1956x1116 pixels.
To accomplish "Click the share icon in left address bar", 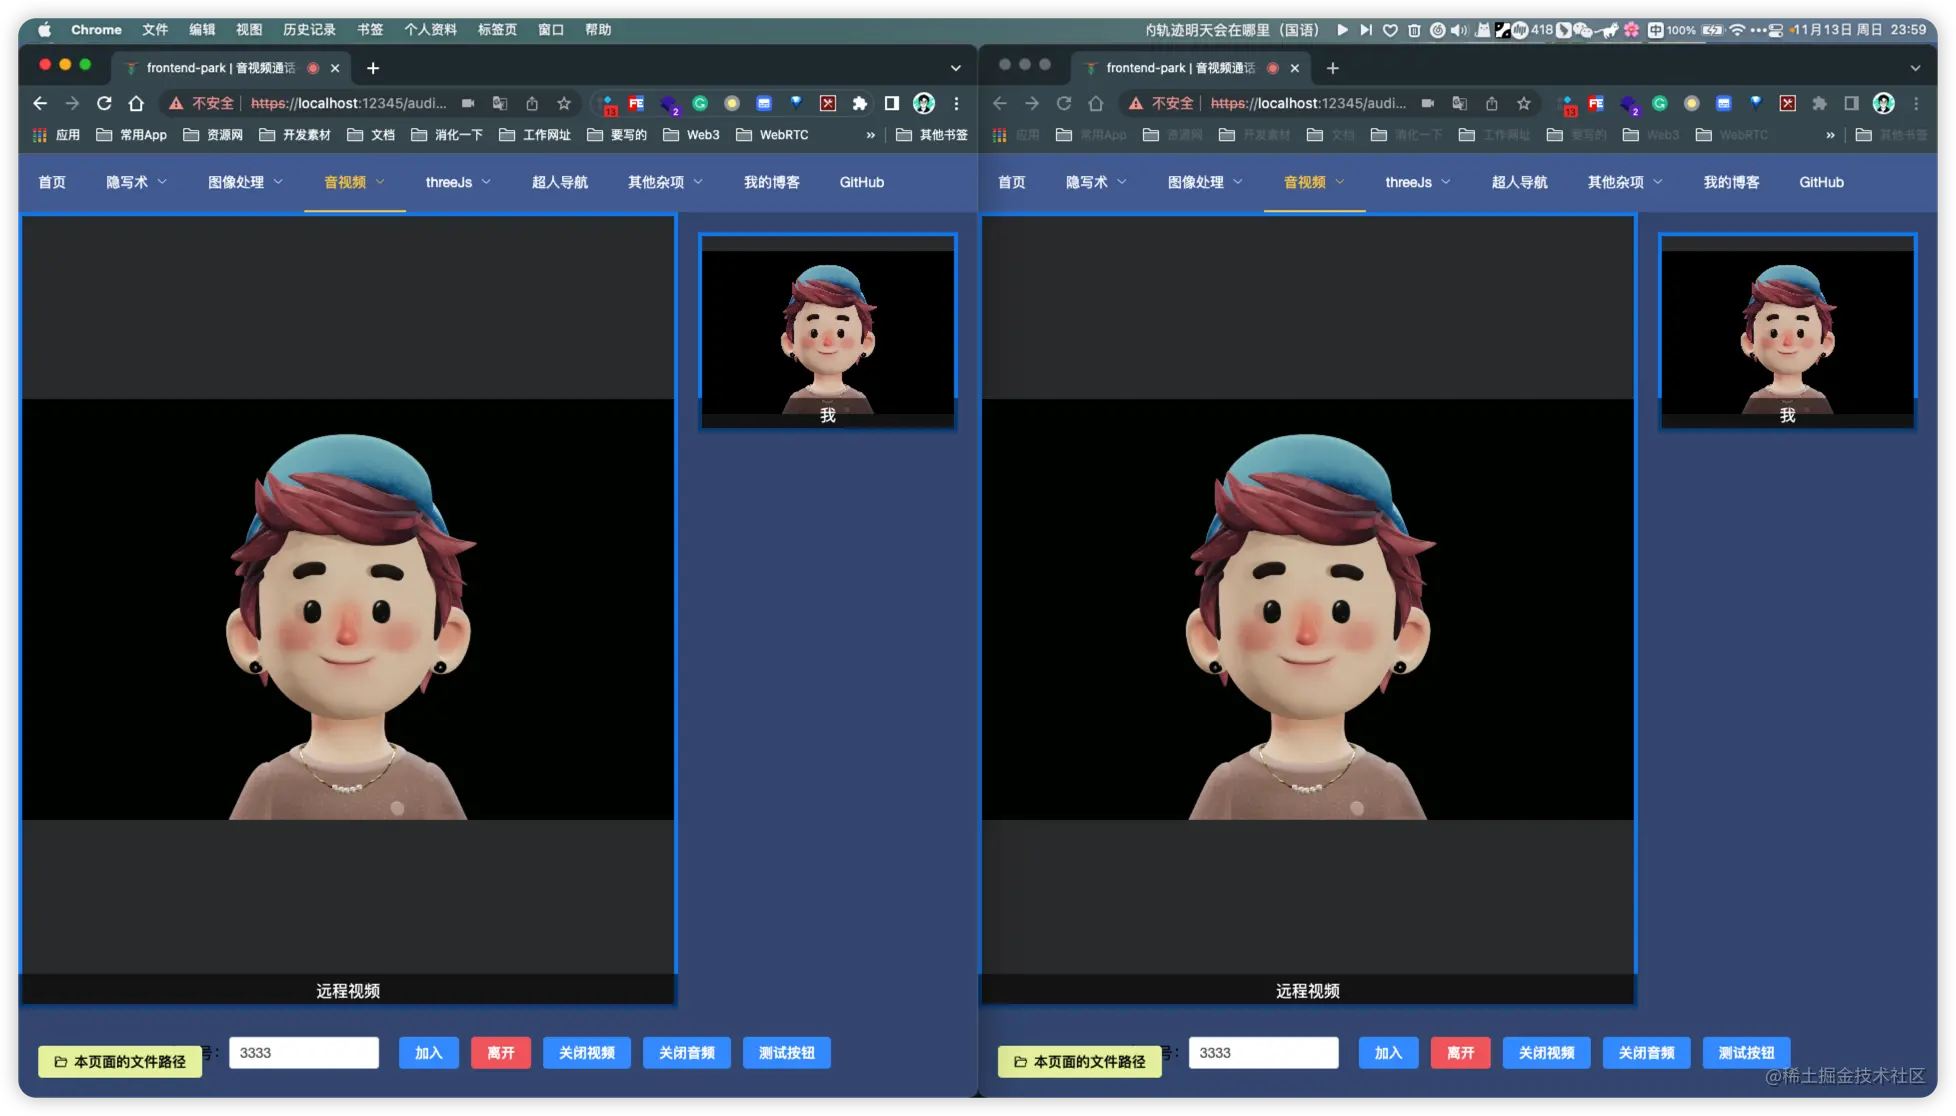I will [532, 103].
